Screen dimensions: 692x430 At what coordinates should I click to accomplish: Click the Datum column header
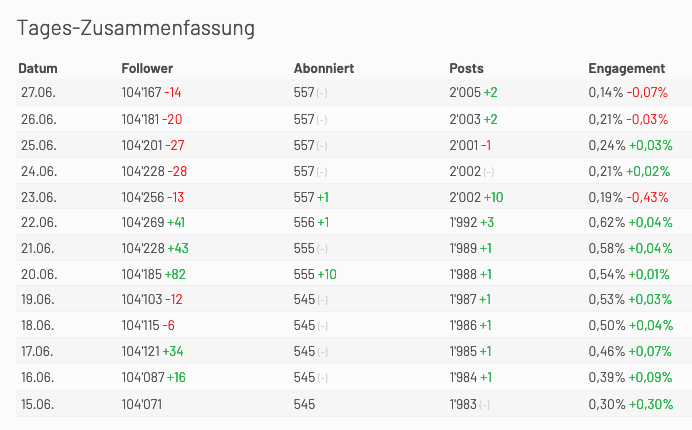[x=38, y=68]
